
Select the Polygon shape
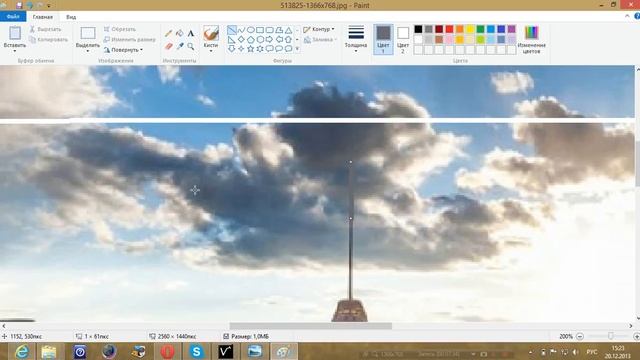click(279, 30)
